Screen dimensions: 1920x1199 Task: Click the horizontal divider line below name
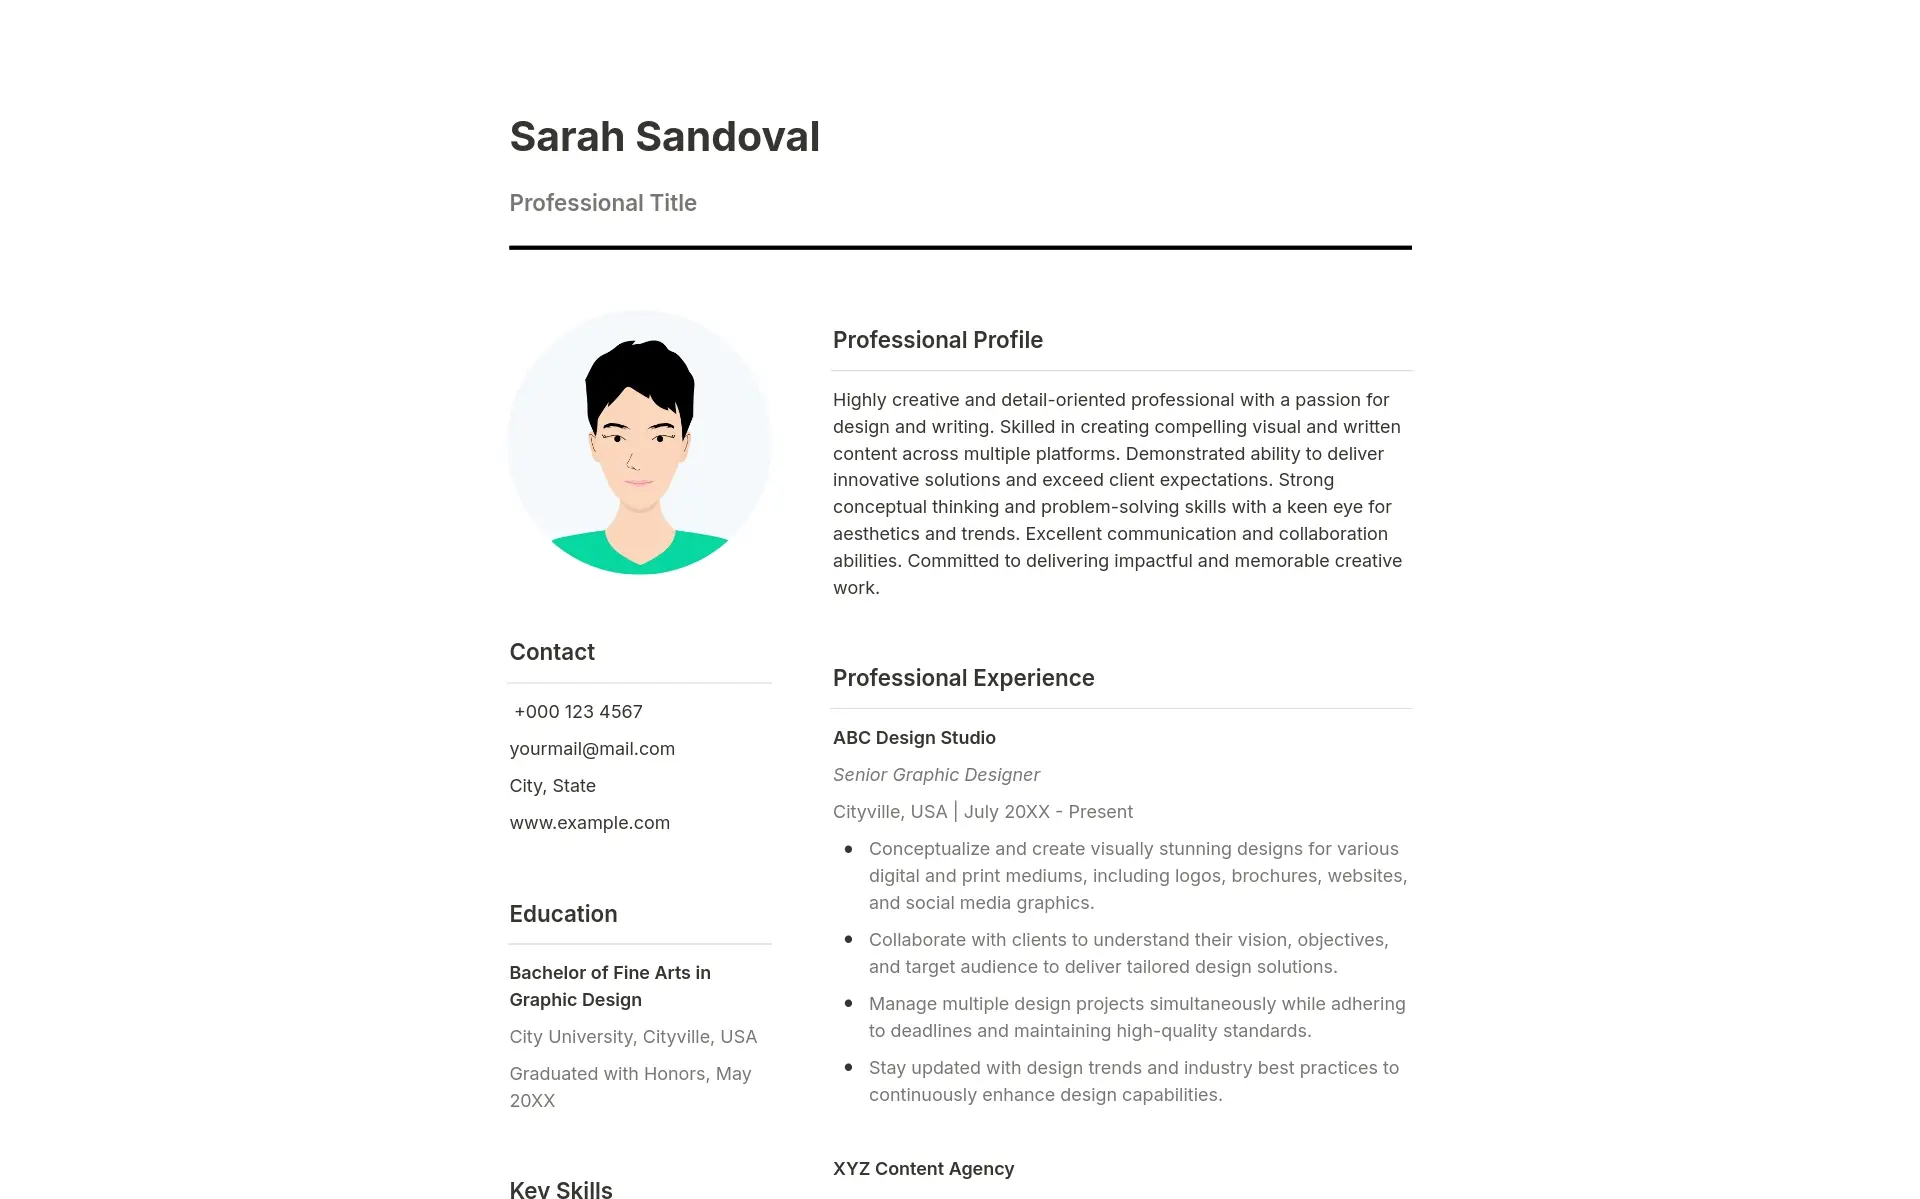(x=960, y=247)
